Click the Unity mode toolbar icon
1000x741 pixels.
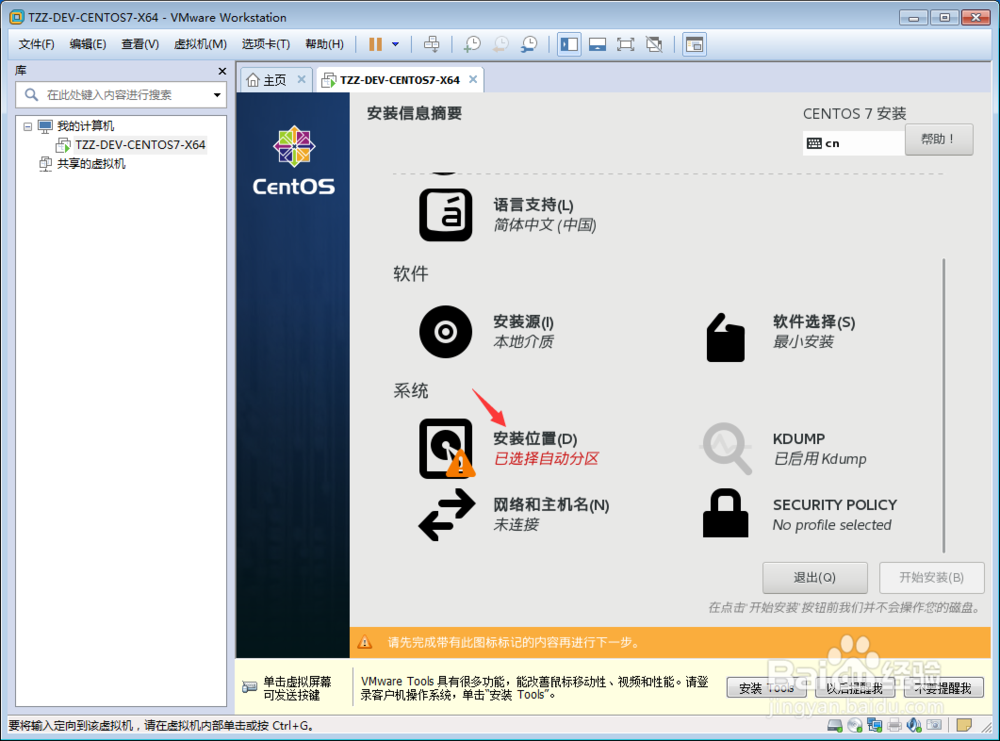pos(654,44)
